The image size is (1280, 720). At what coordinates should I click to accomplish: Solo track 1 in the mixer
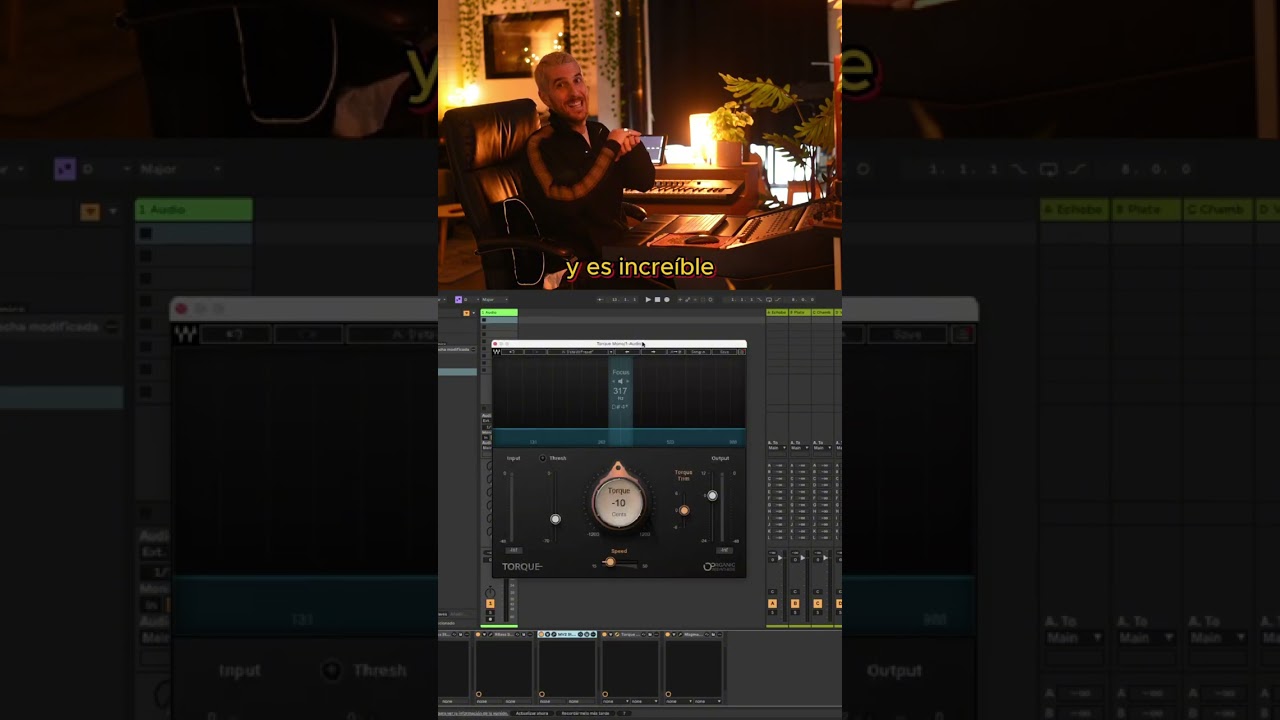coord(490,612)
